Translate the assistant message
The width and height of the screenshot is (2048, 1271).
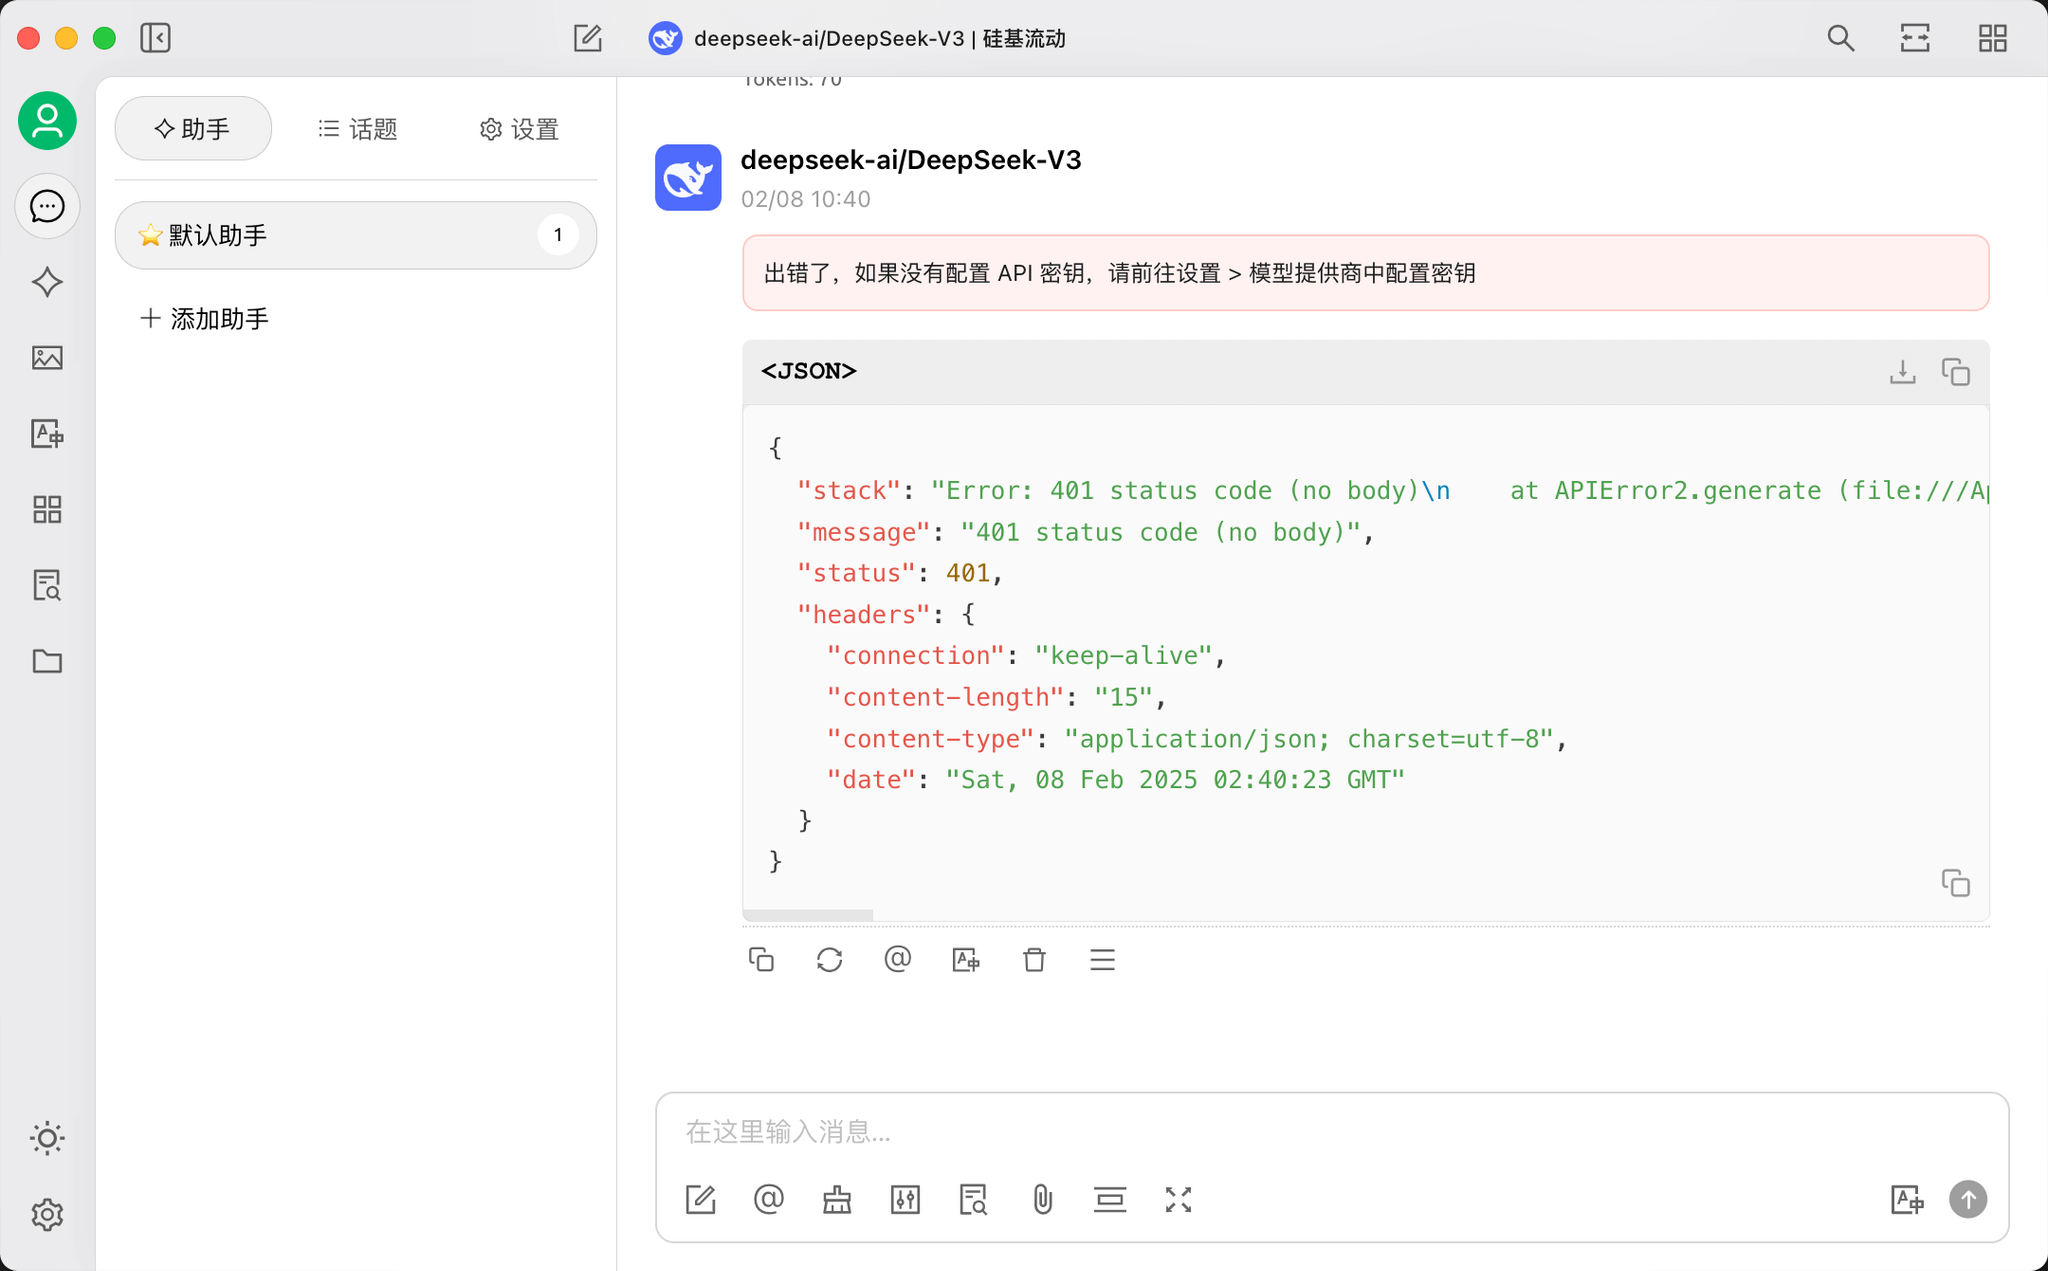(x=966, y=960)
